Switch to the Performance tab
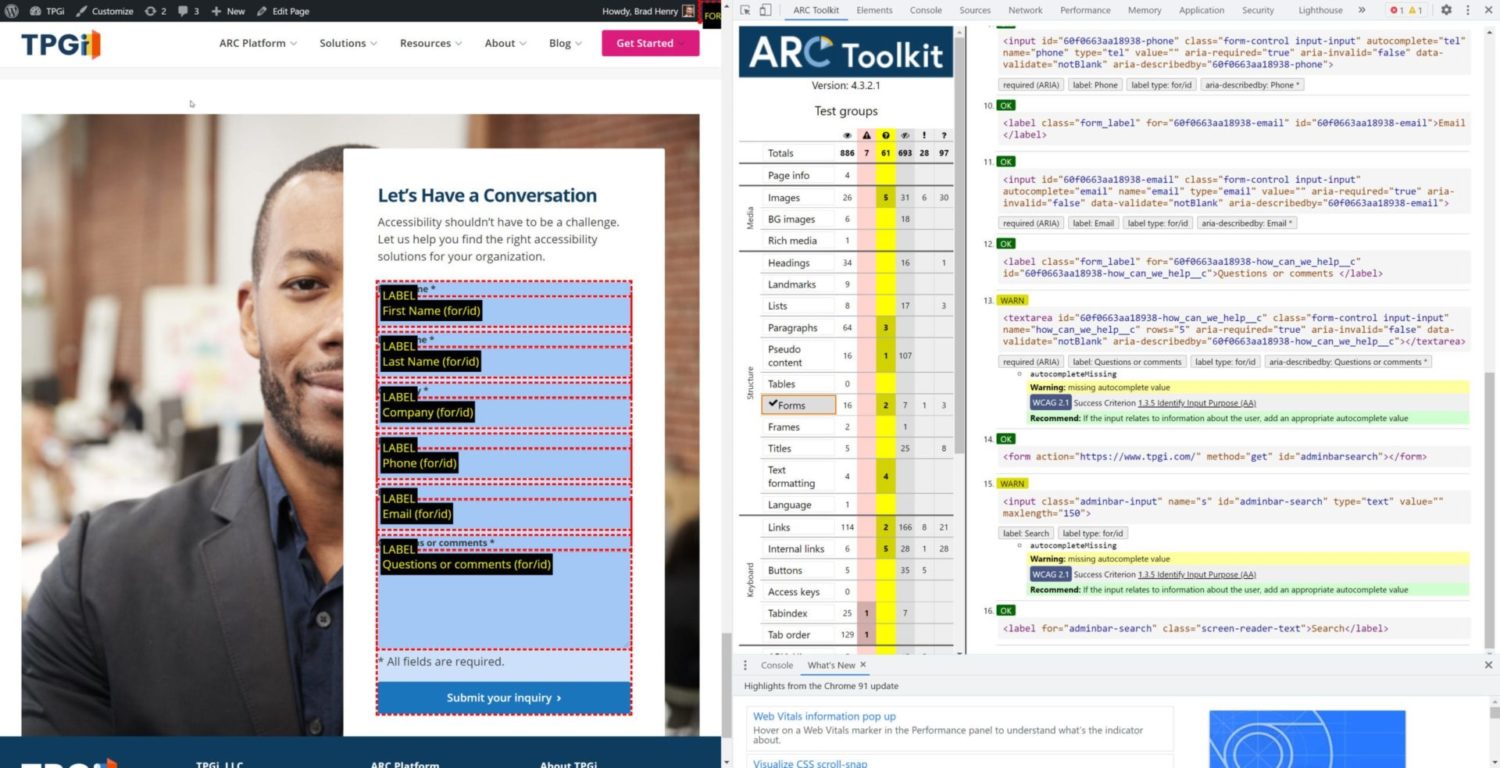Viewport: 1500px width, 768px height. (1085, 10)
